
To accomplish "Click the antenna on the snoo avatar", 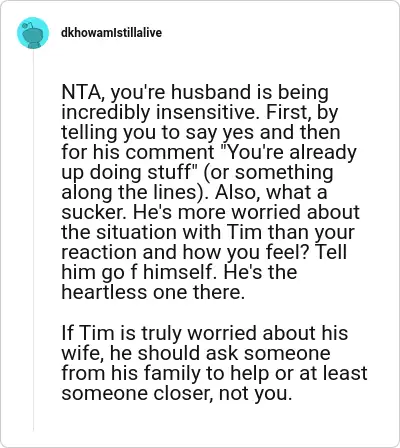I will 29,25.
